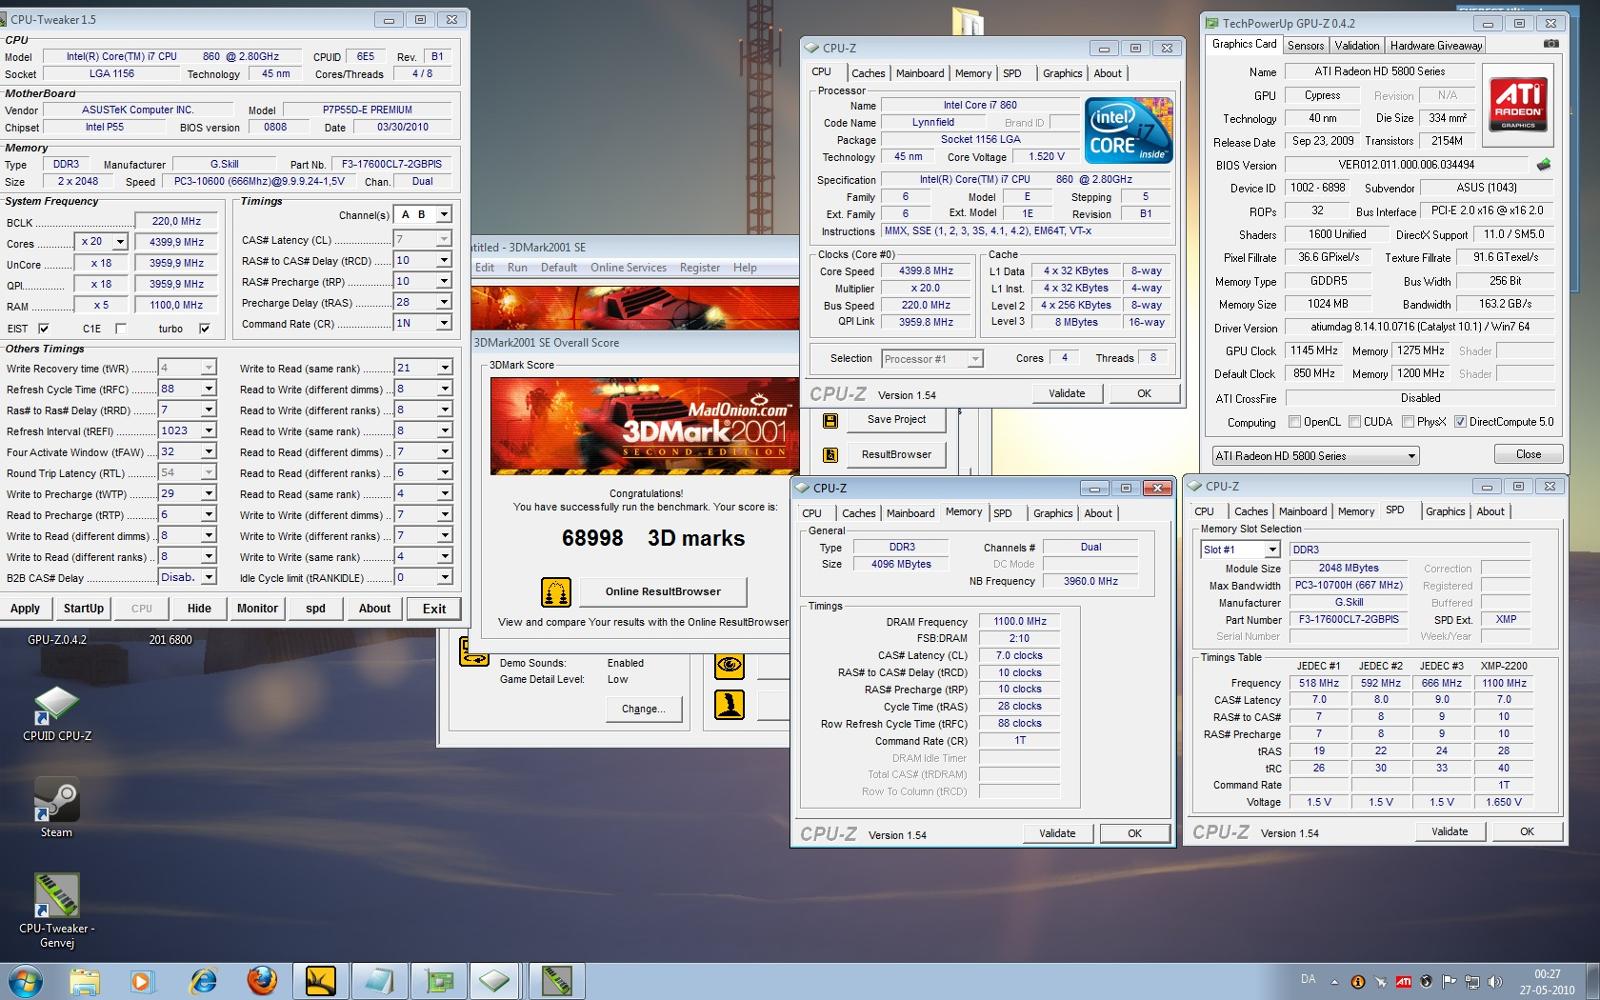Click the system tray clock
The image size is (1600, 1000).
[1547, 982]
